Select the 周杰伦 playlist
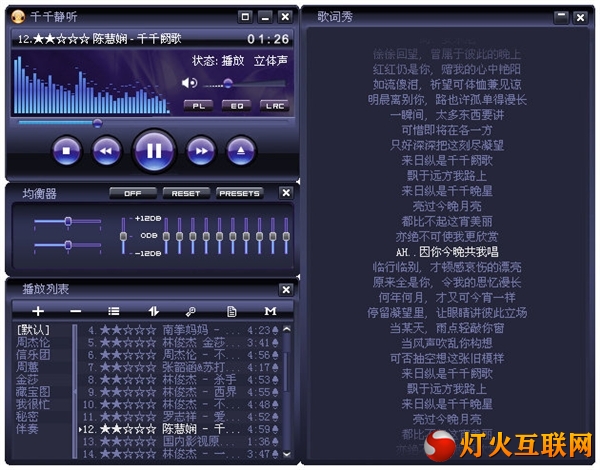600x470 pixels. click(33, 342)
